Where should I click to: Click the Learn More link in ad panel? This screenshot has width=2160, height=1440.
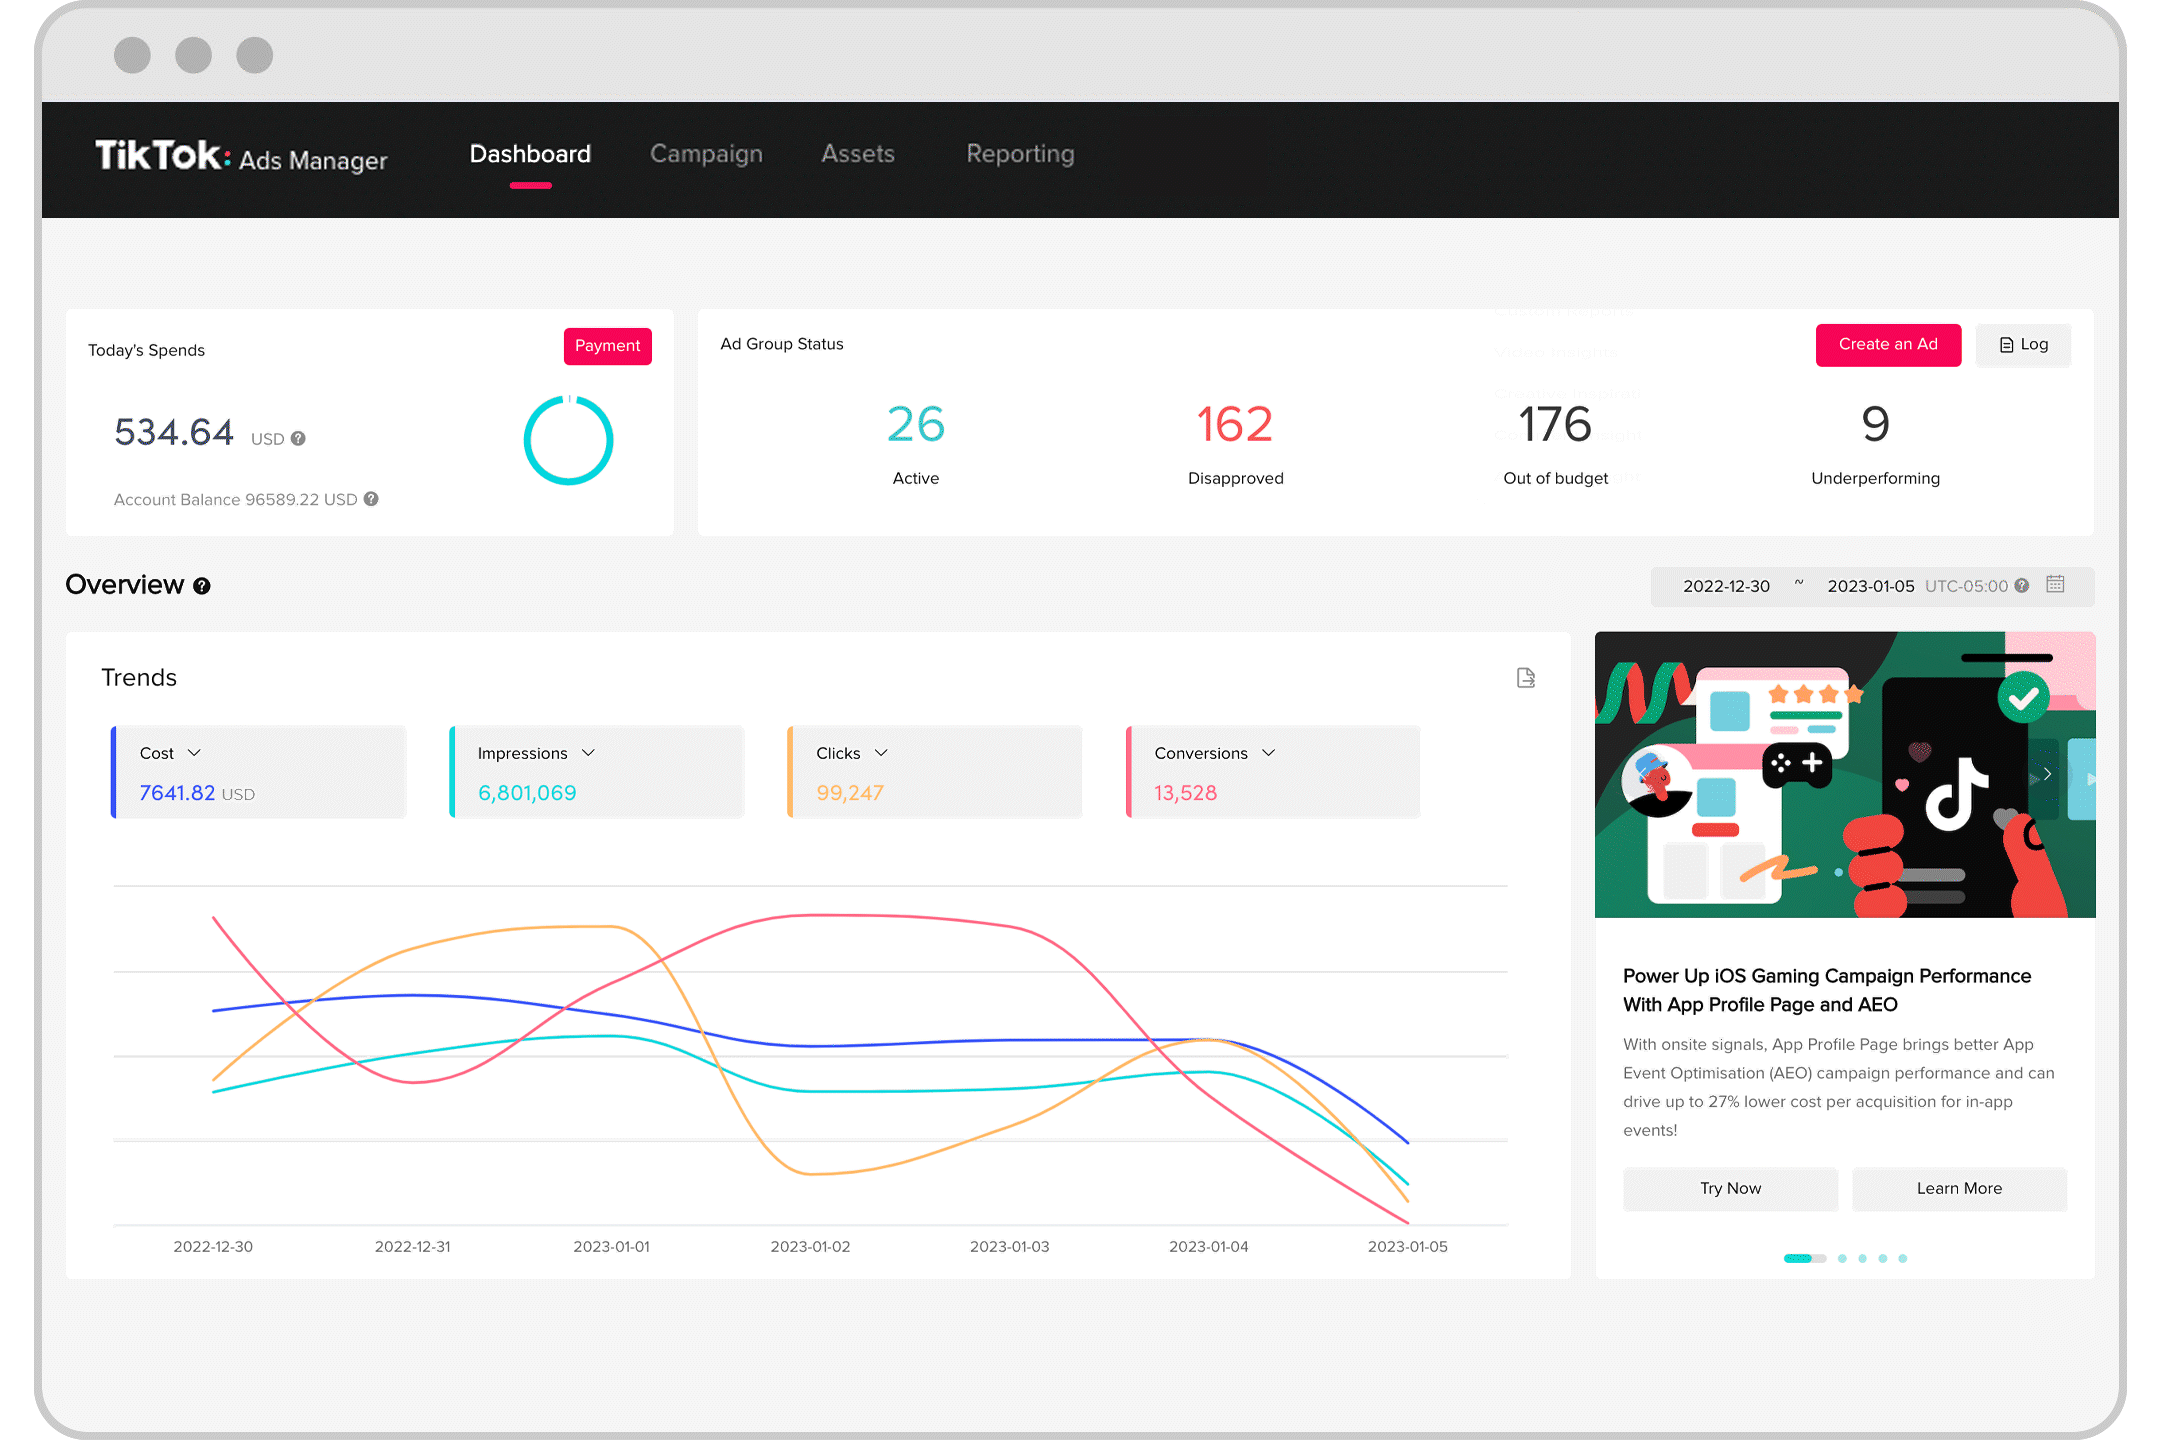[1958, 1188]
